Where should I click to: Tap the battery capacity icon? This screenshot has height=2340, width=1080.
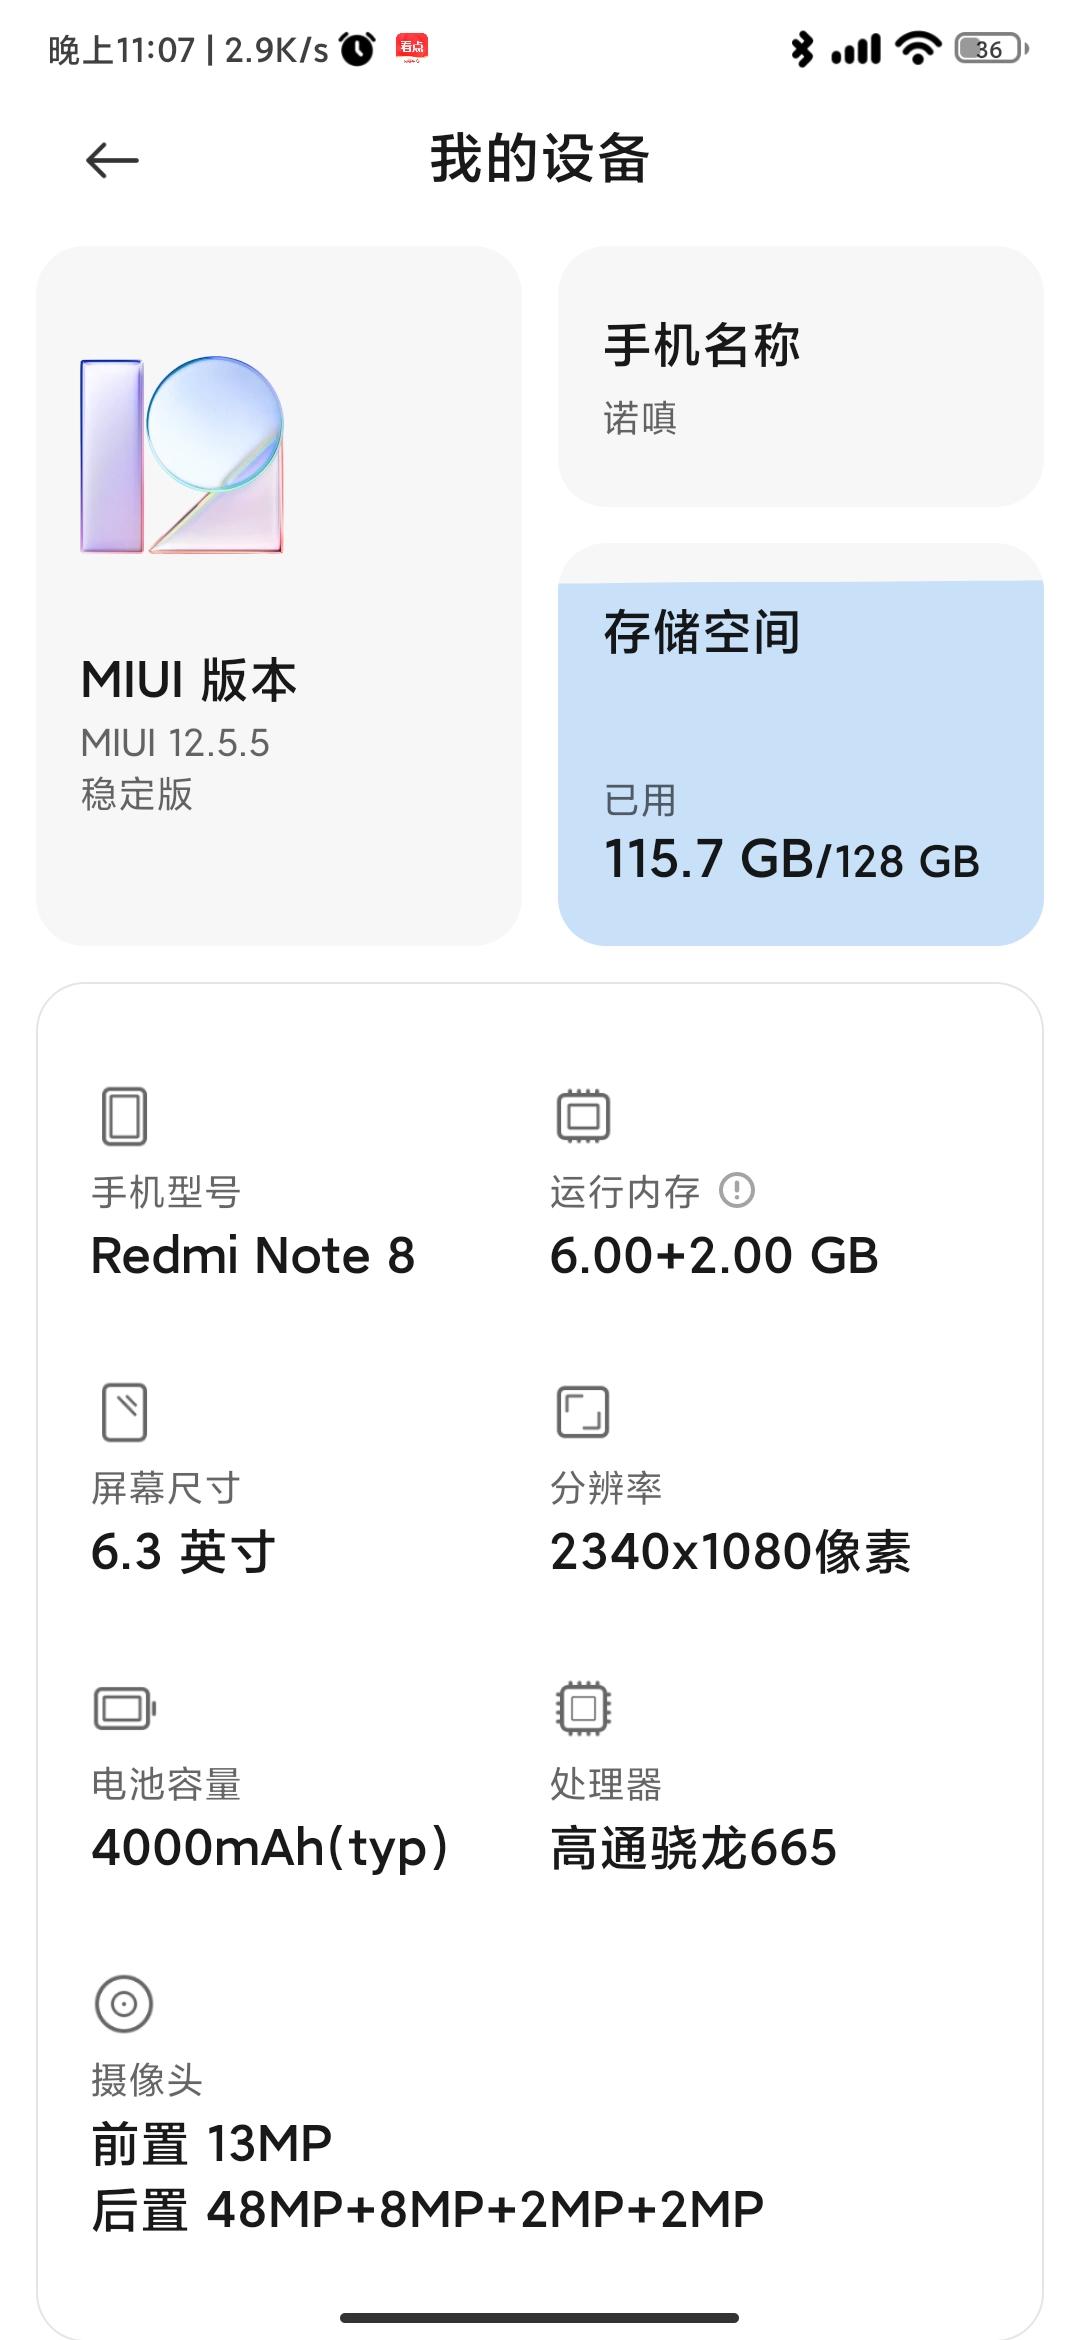[x=124, y=1708]
